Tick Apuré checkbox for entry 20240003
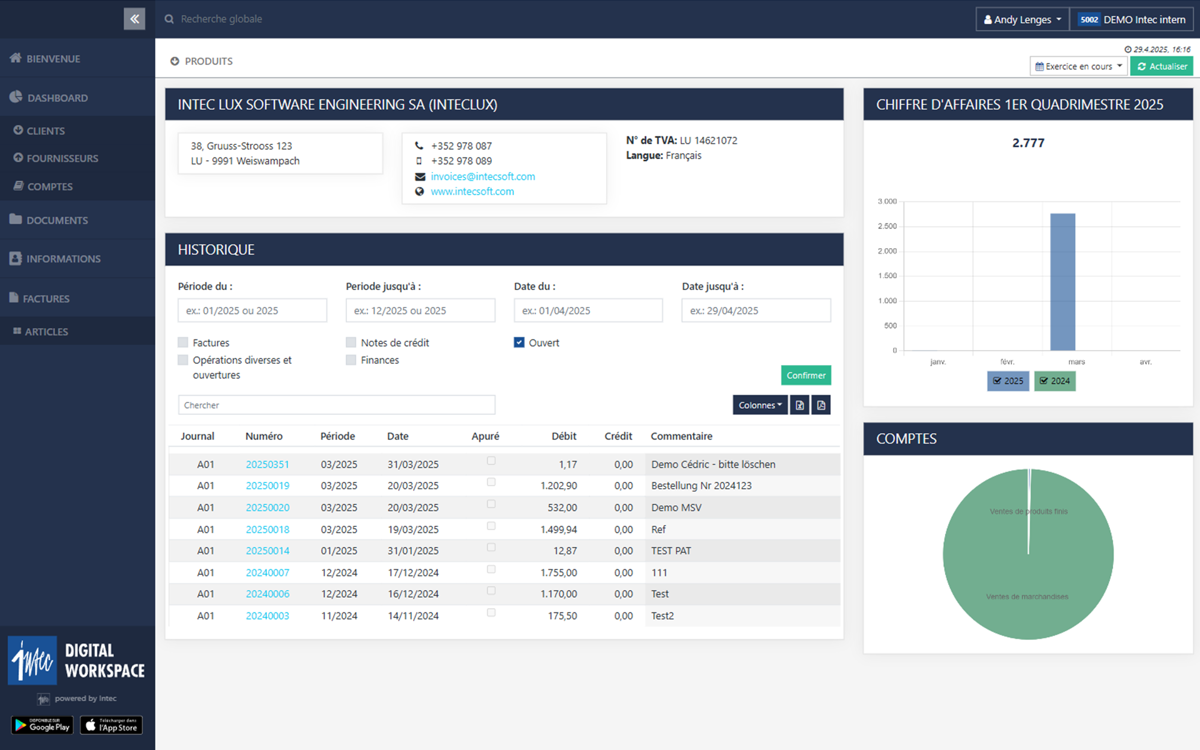Image resolution: width=1200 pixels, height=750 pixels. click(x=491, y=612)
